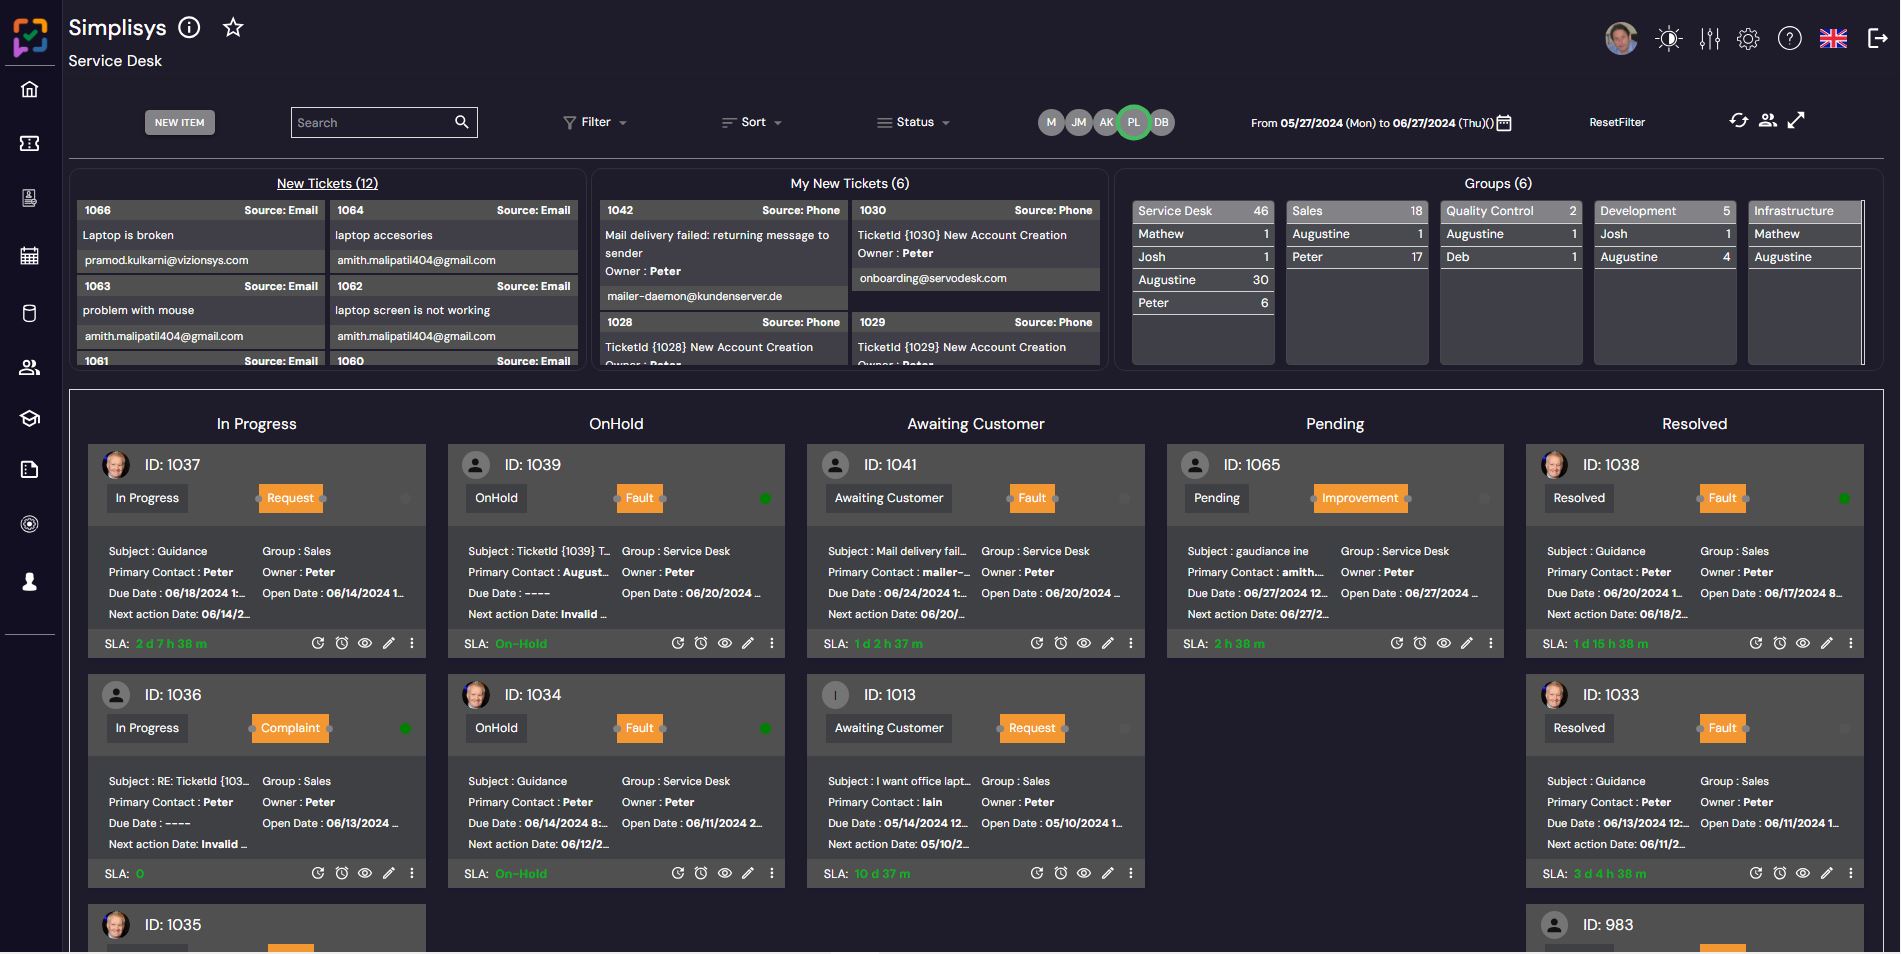Select the PL agent avatar toggle
This screenshot has height=954, width=1901.
tap(1133, 122)
